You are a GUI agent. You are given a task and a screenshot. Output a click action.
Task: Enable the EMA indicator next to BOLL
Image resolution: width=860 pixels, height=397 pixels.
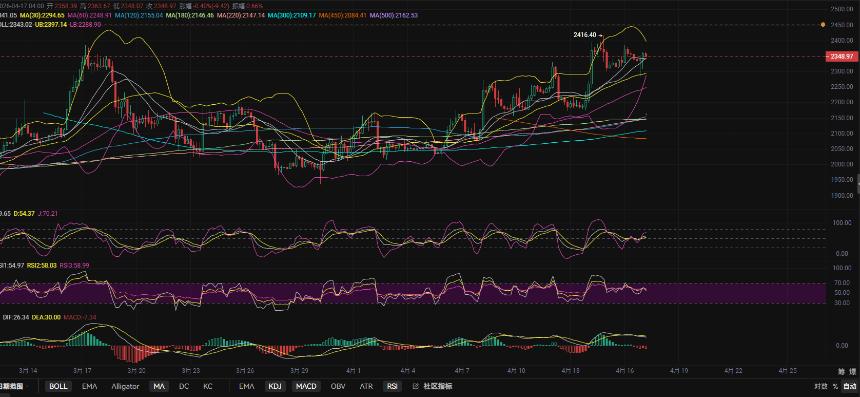coord(89,386)
